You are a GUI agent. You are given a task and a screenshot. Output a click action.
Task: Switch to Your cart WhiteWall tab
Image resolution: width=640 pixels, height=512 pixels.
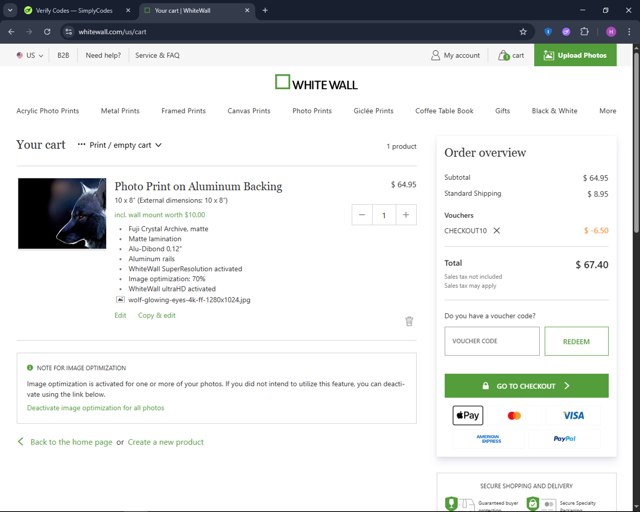click(197, 11)
